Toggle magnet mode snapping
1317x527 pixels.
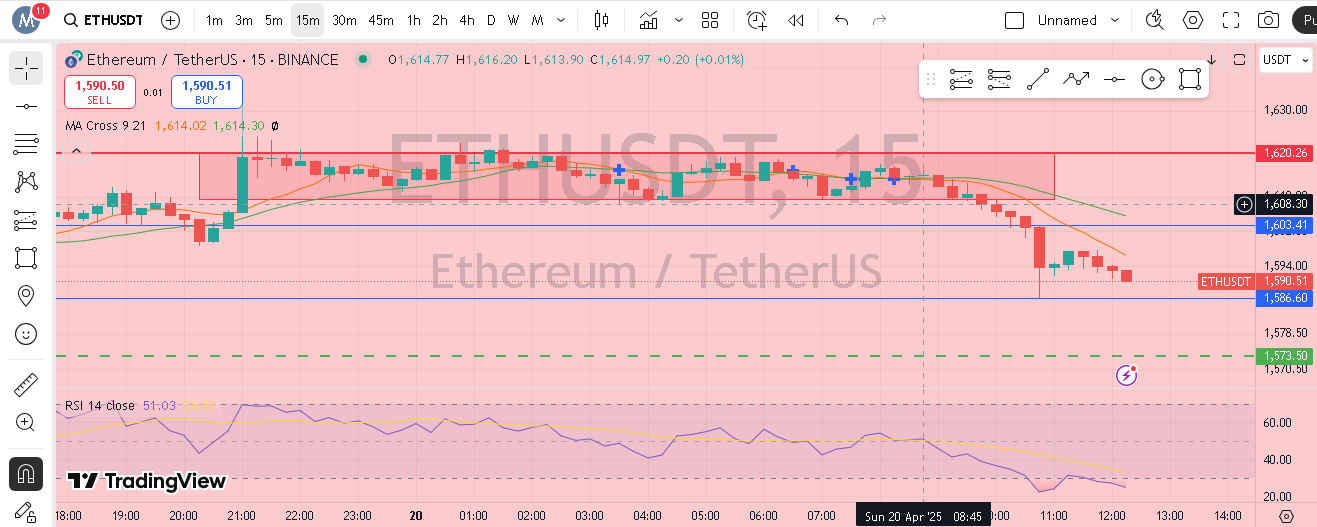coord(26,472)
